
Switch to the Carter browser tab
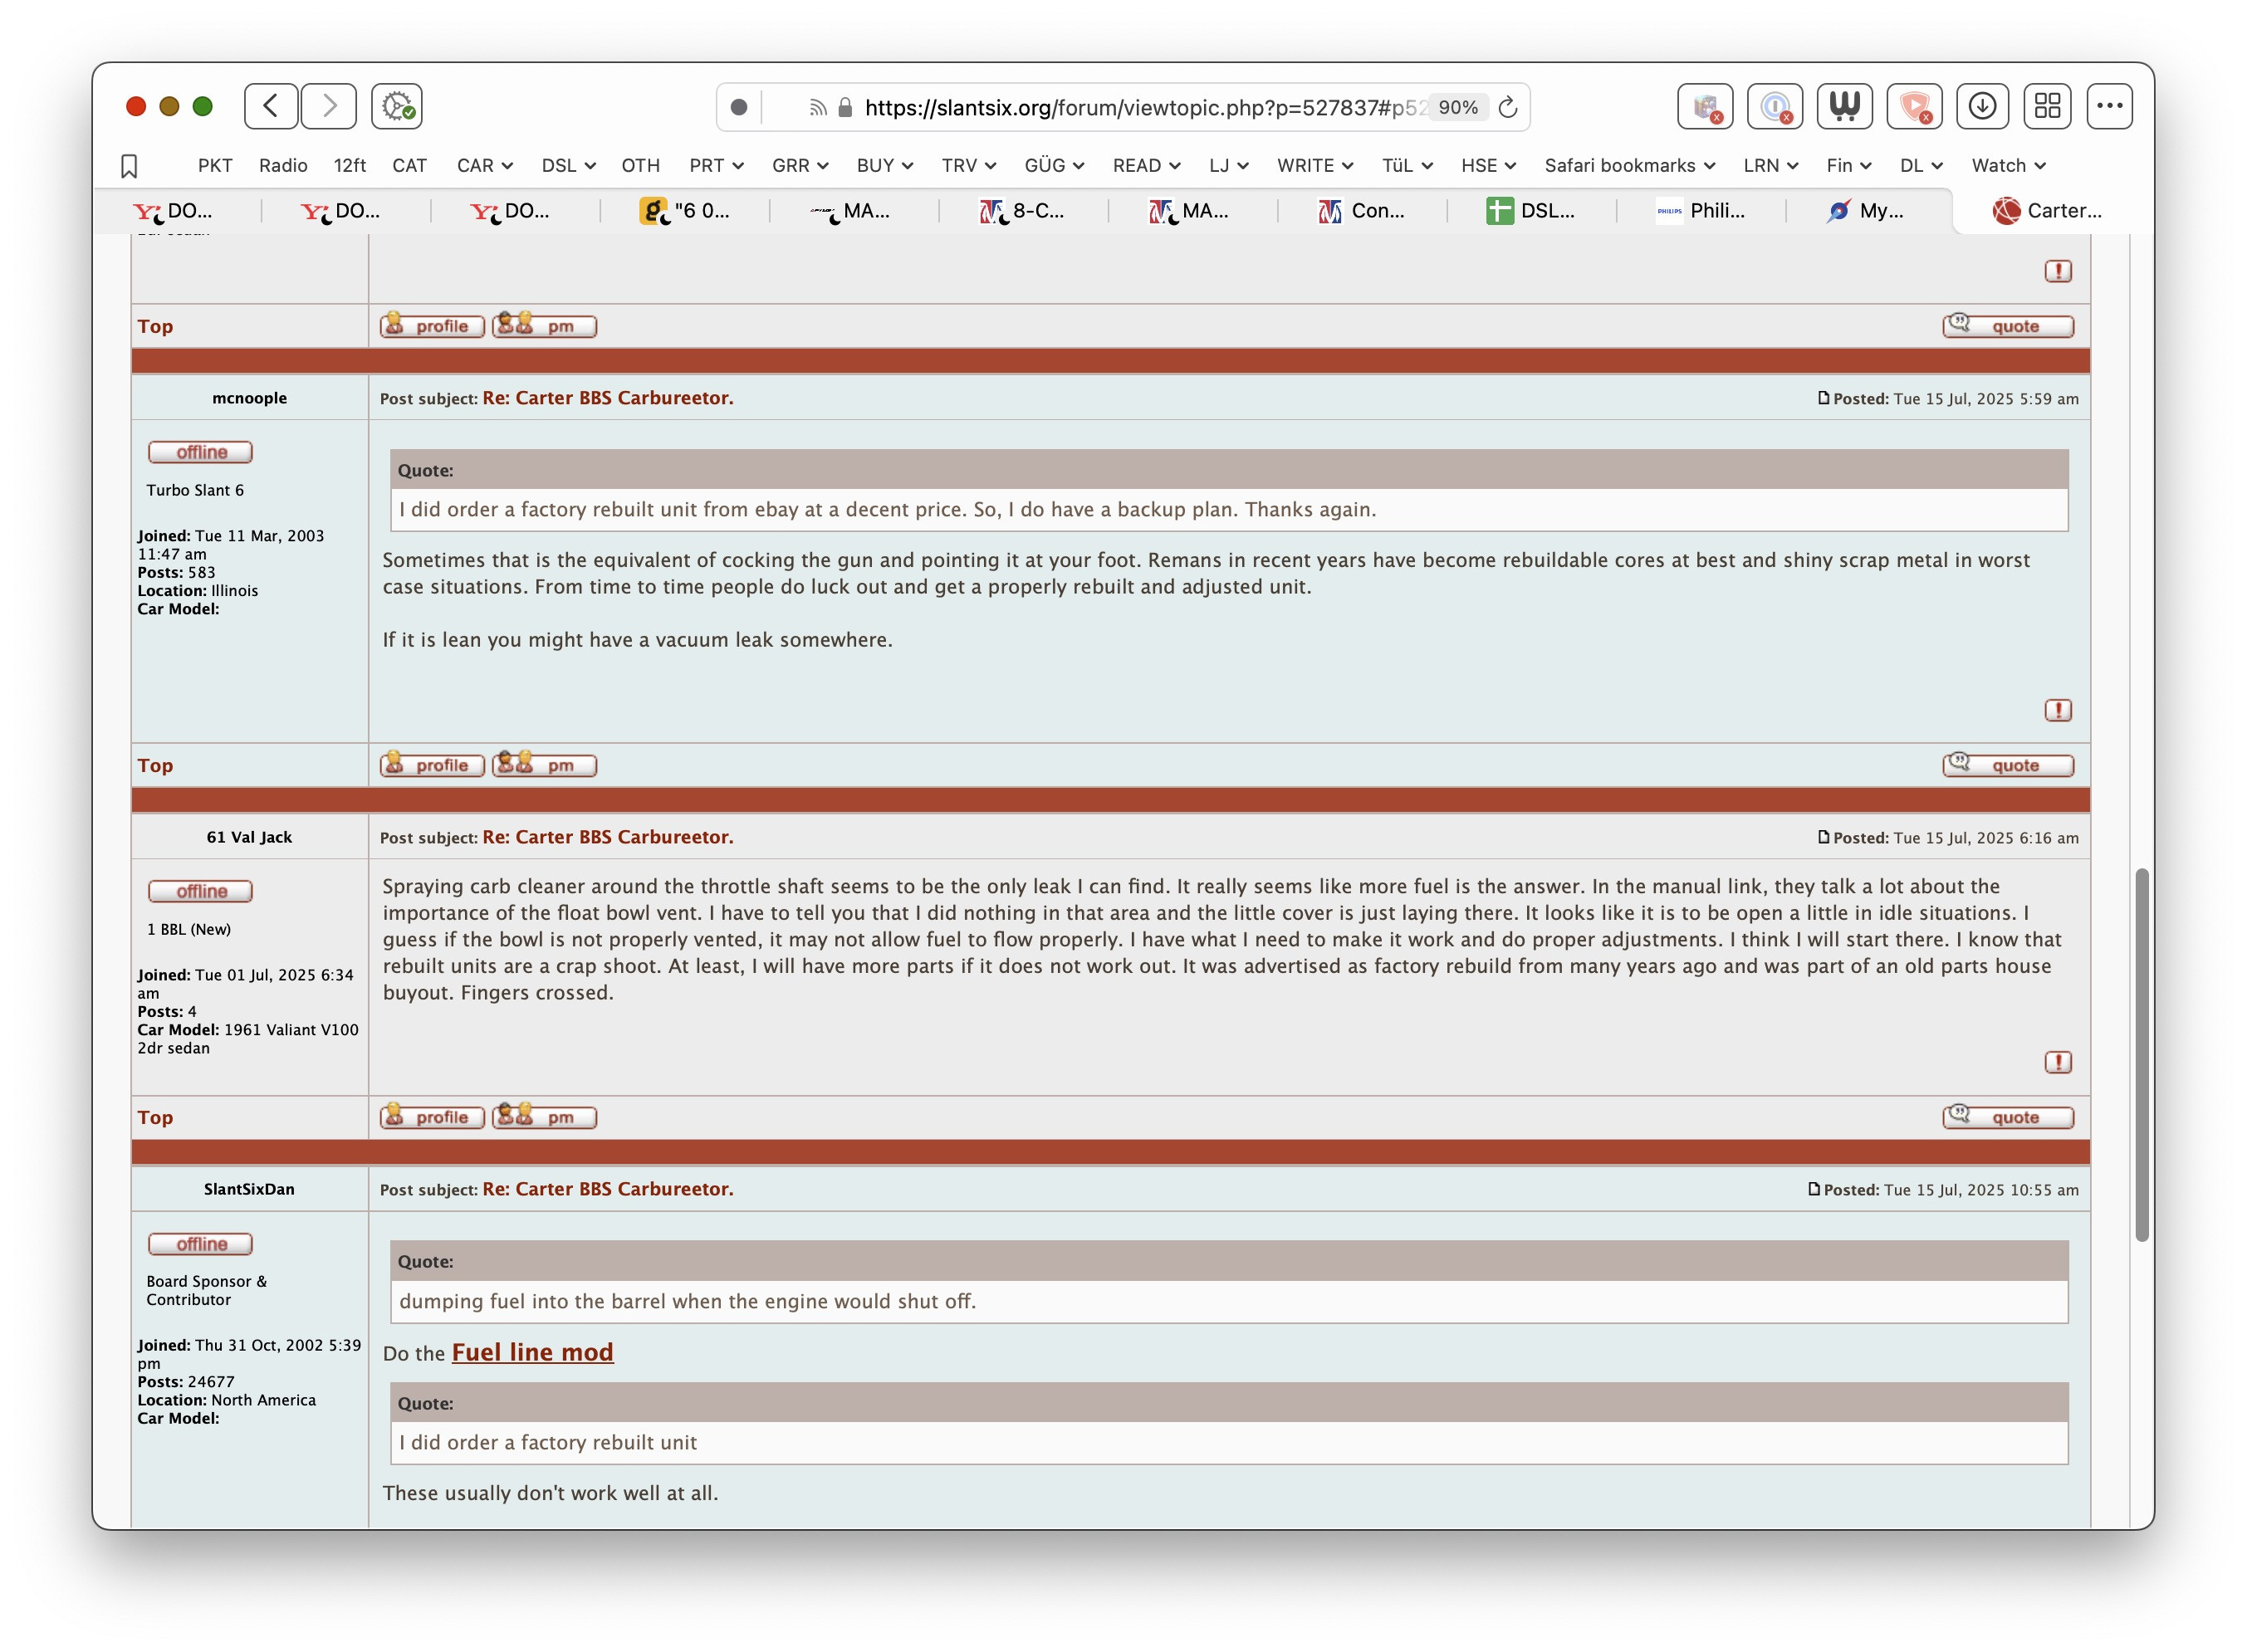2048,211
